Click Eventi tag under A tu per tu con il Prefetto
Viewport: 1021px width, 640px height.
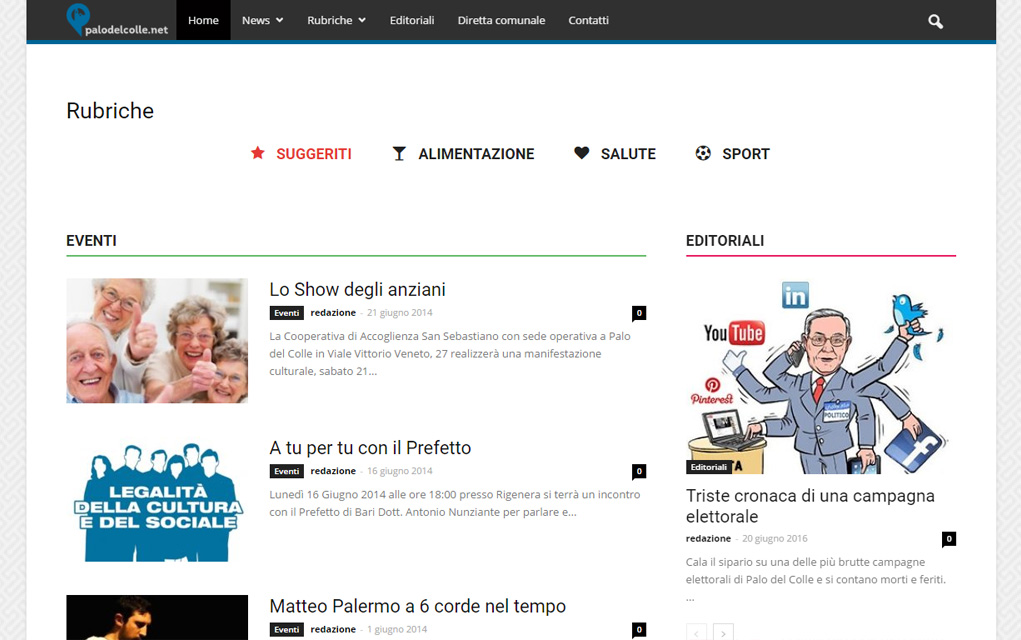[287, 471]
